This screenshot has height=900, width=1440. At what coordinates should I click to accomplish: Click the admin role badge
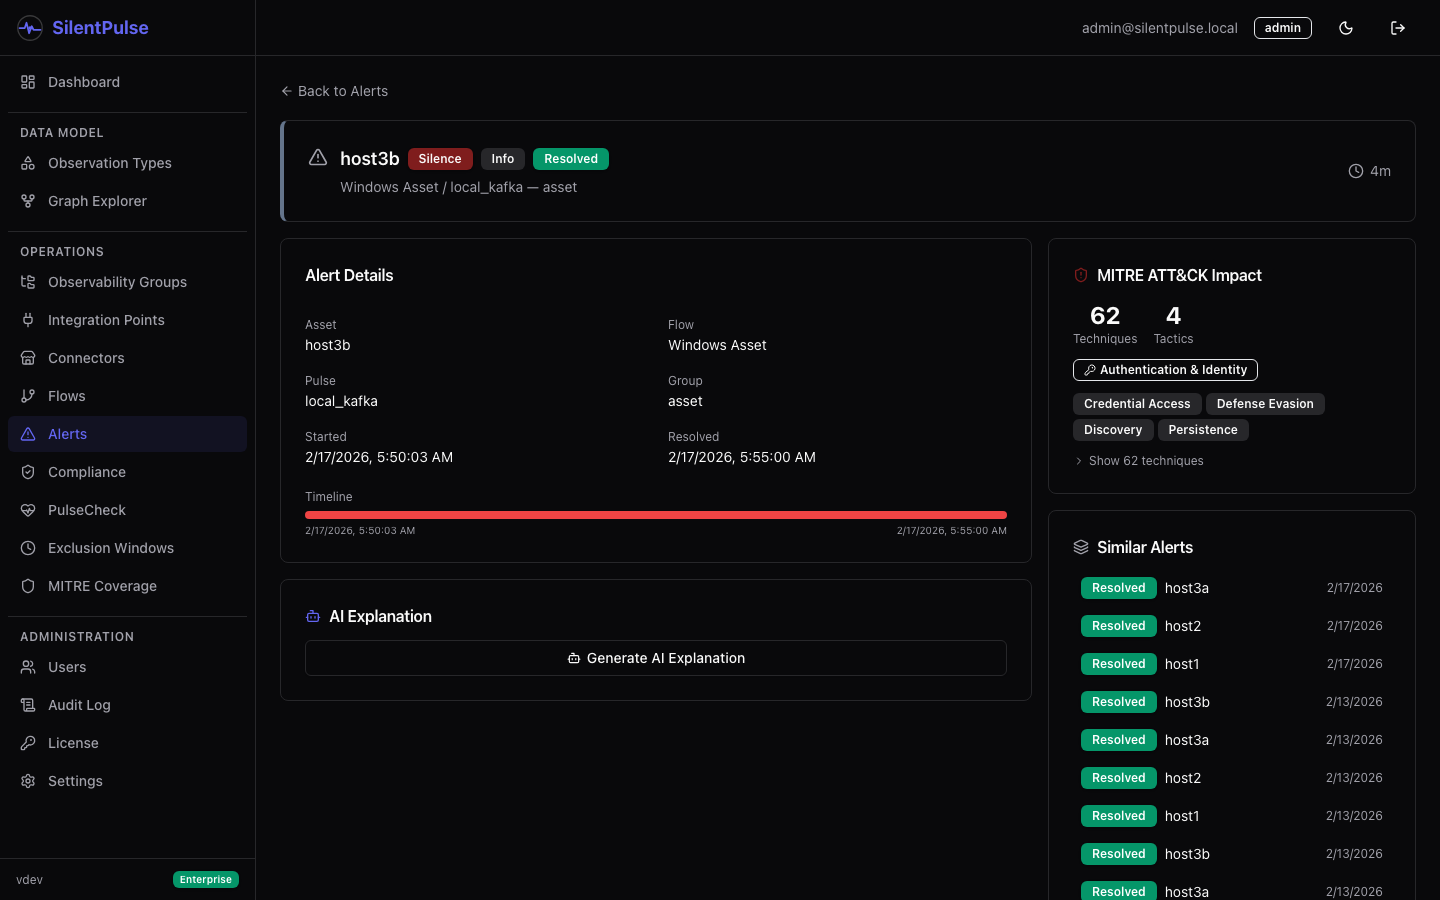1283,28
